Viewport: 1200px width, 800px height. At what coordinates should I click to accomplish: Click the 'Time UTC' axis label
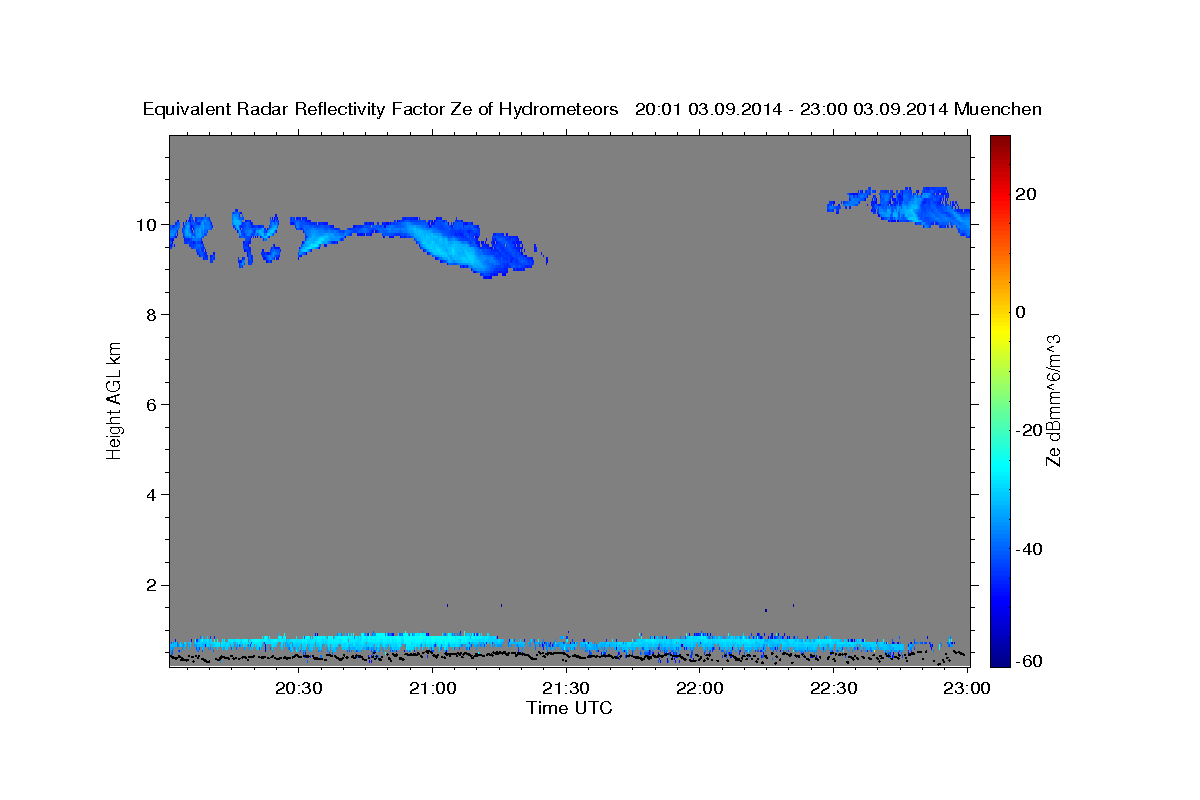pyautogui.click(x=569, y=708)
